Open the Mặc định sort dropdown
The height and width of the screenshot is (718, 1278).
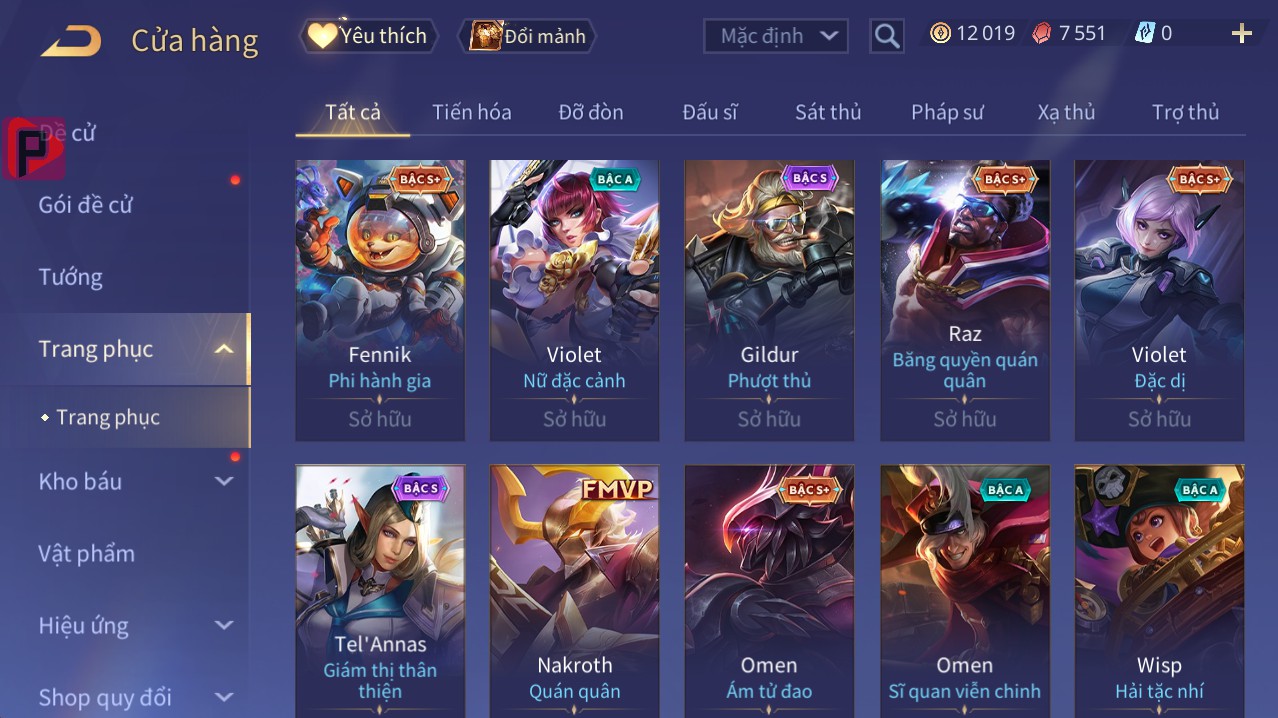click(x=775, y=37)
